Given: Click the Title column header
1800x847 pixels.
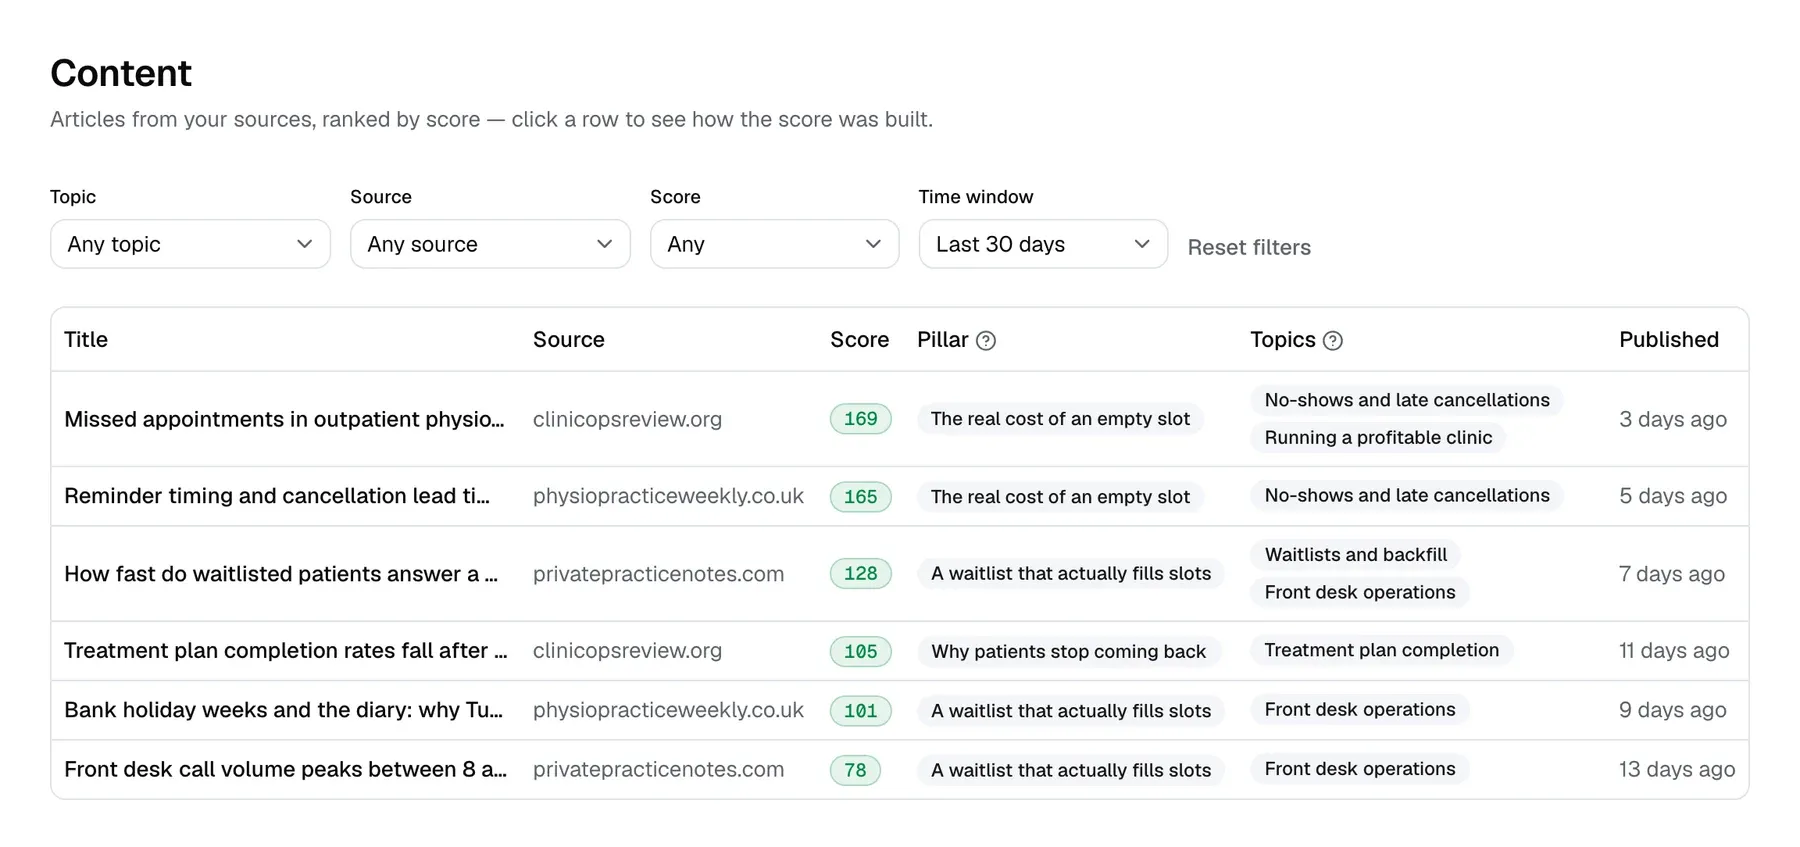Looking at the screenshot, I should 86,340.
